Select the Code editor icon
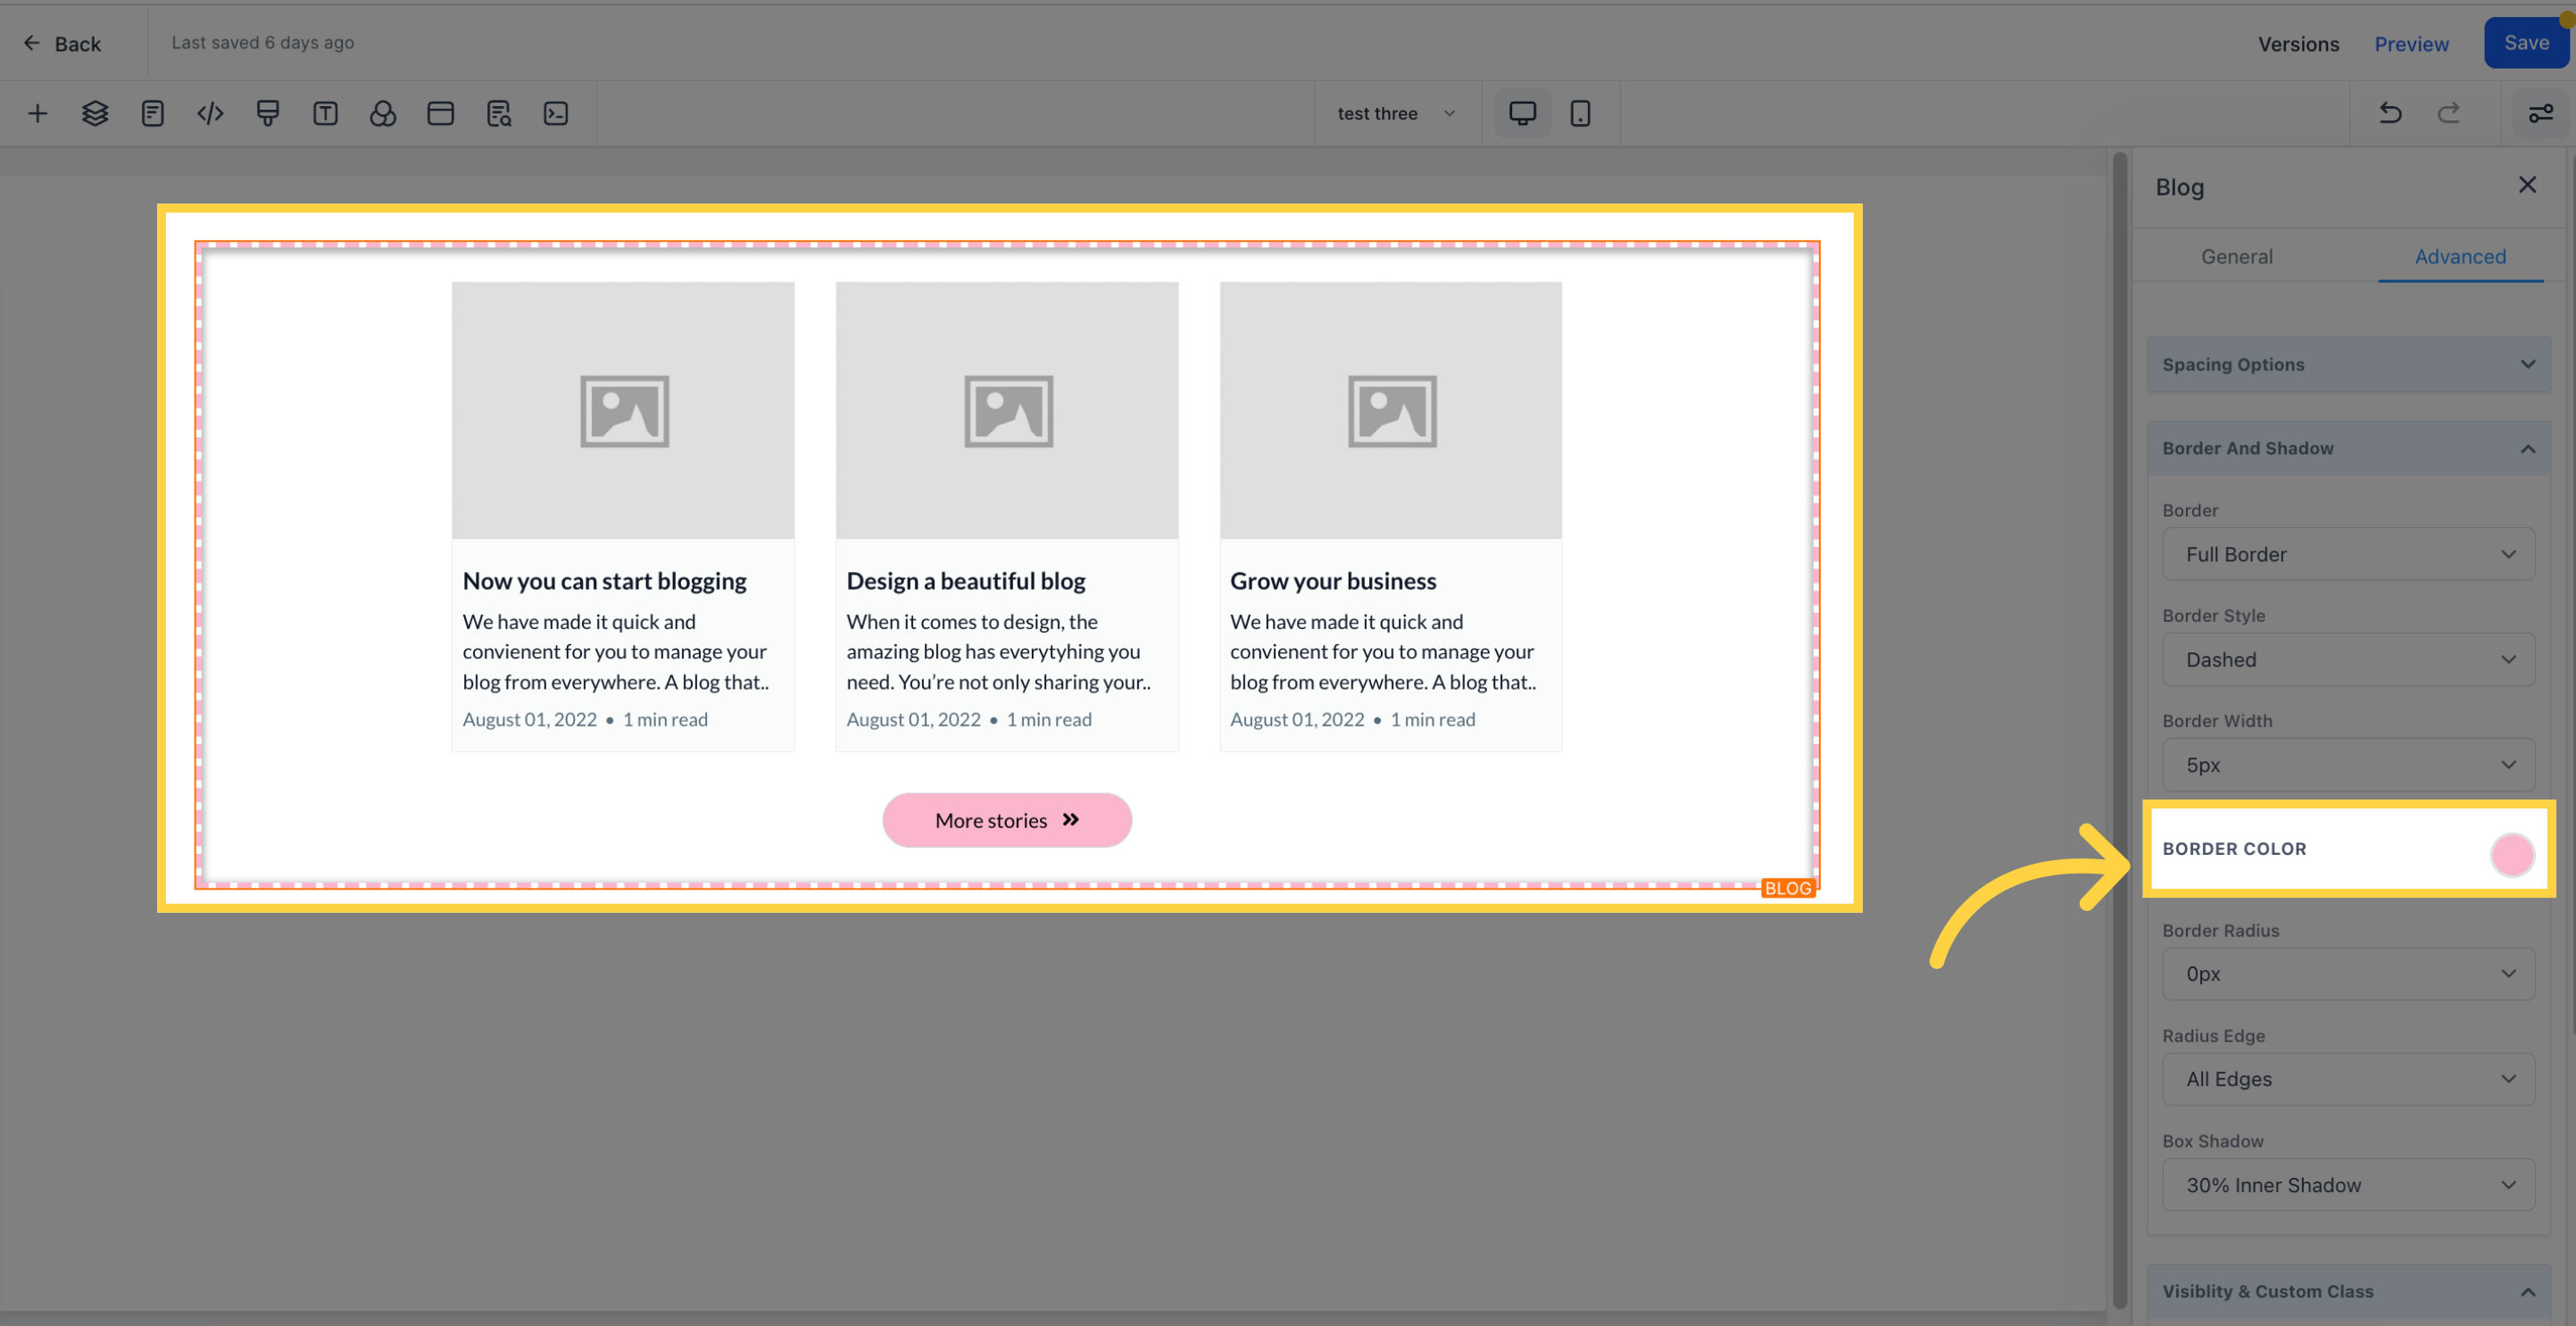 coord(208,113)
